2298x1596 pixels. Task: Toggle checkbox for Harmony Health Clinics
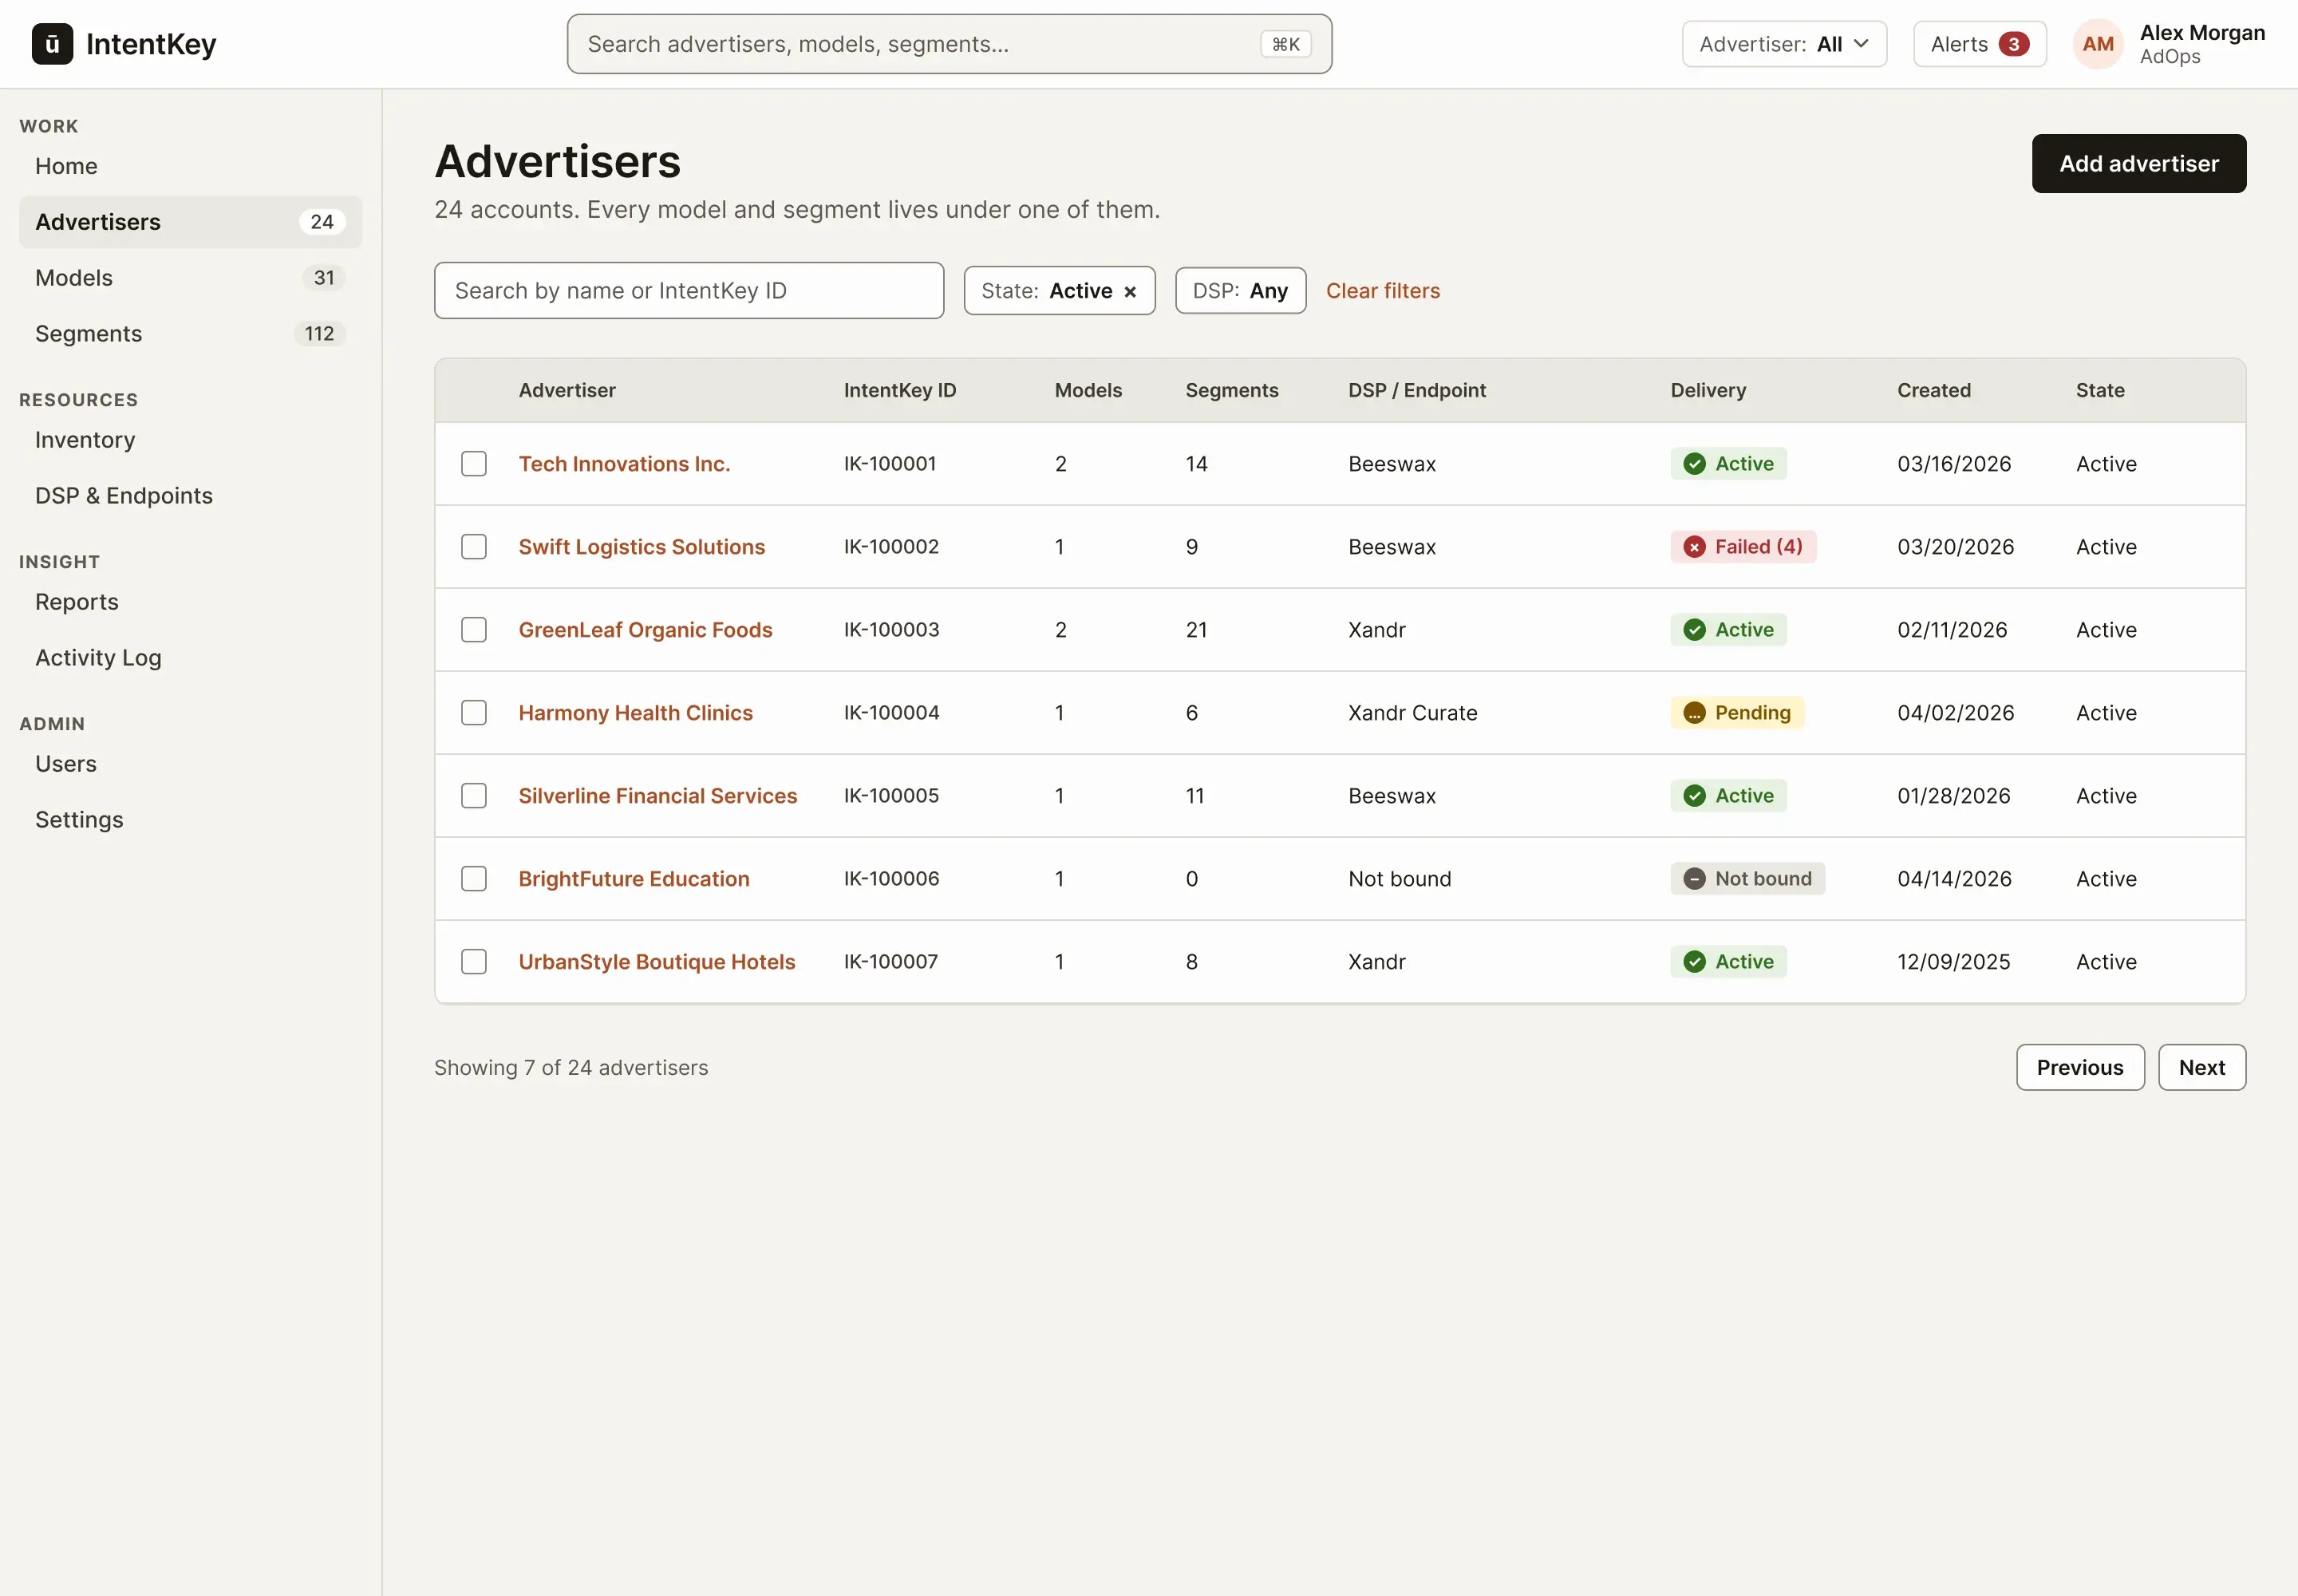[474, 713]
